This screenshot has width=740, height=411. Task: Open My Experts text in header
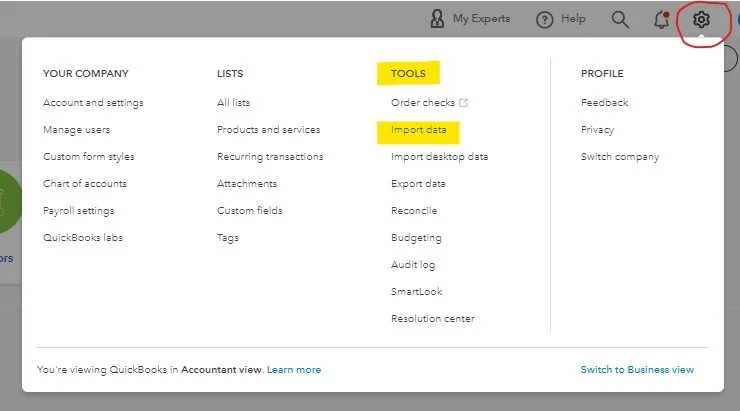click(481, 19)
